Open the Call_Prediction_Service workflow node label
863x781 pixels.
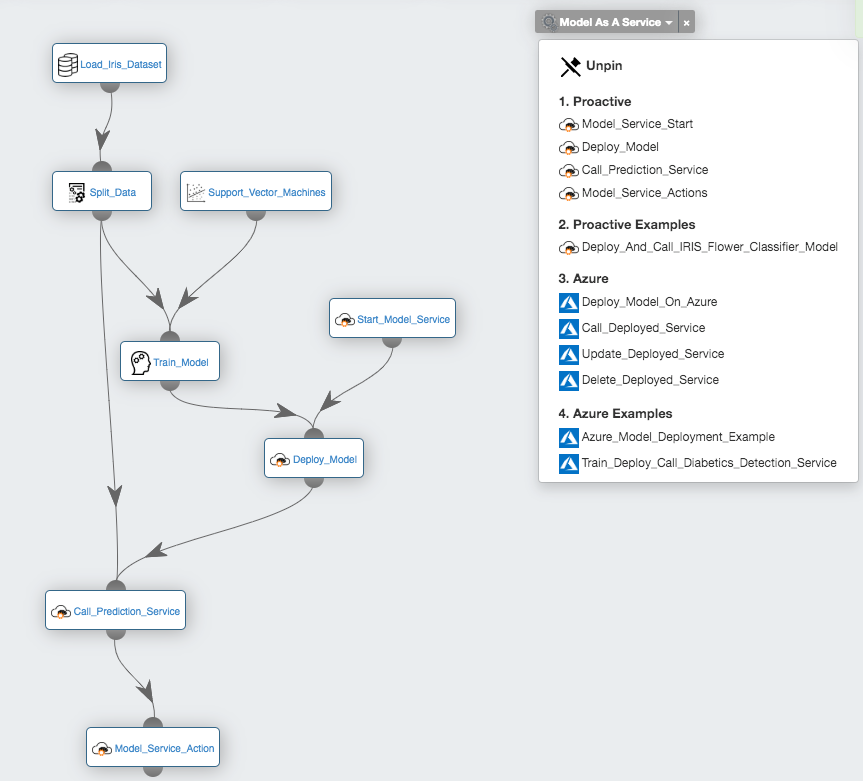coord(127,611)
